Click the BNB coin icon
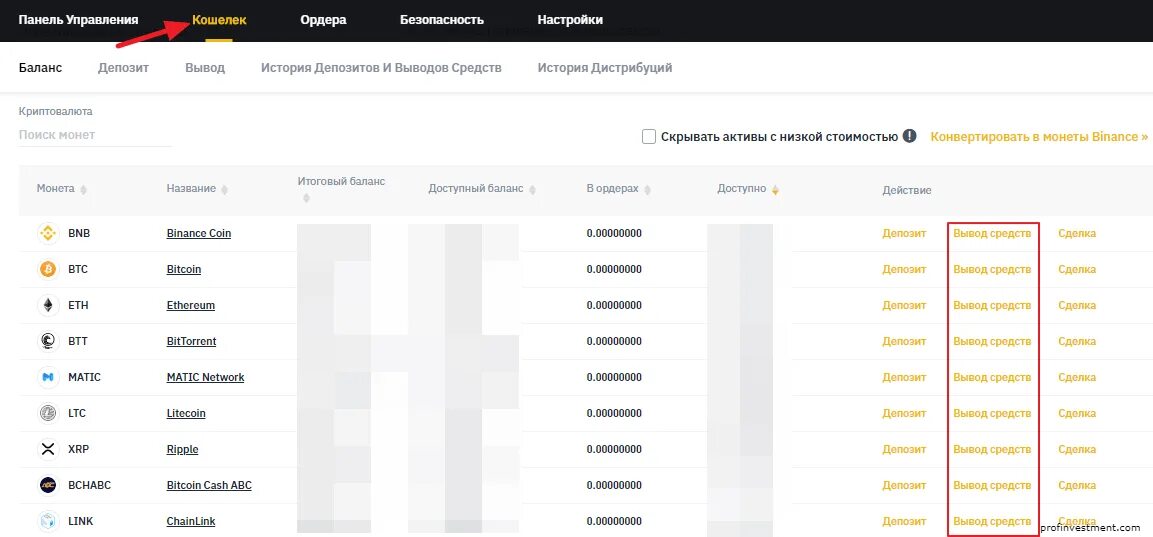The width and height of the screenshot is (1153, 537). click(x=48, y=233)
